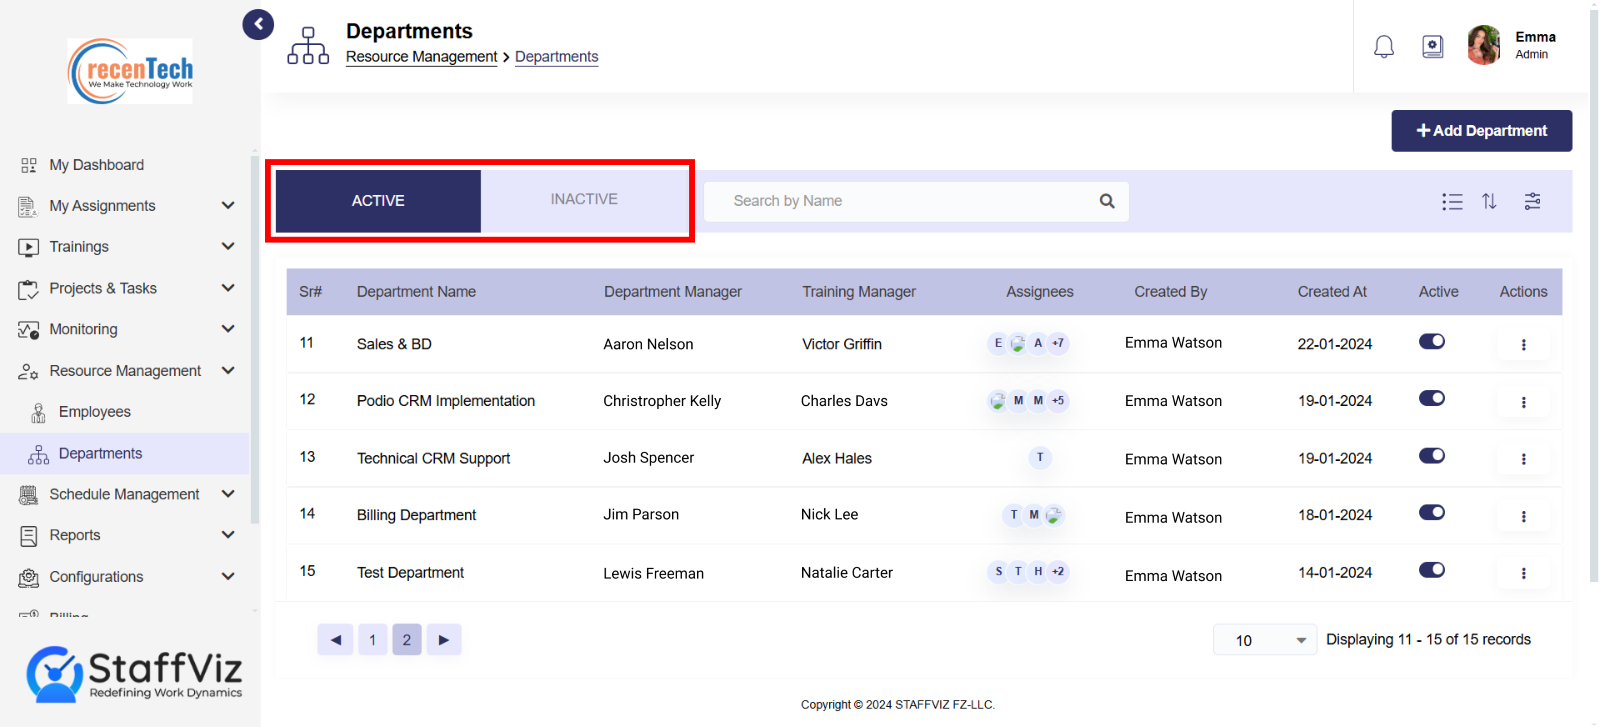Follow the Resource Management breadcrumb link
1600x727 pixels.
coord(421,57)
